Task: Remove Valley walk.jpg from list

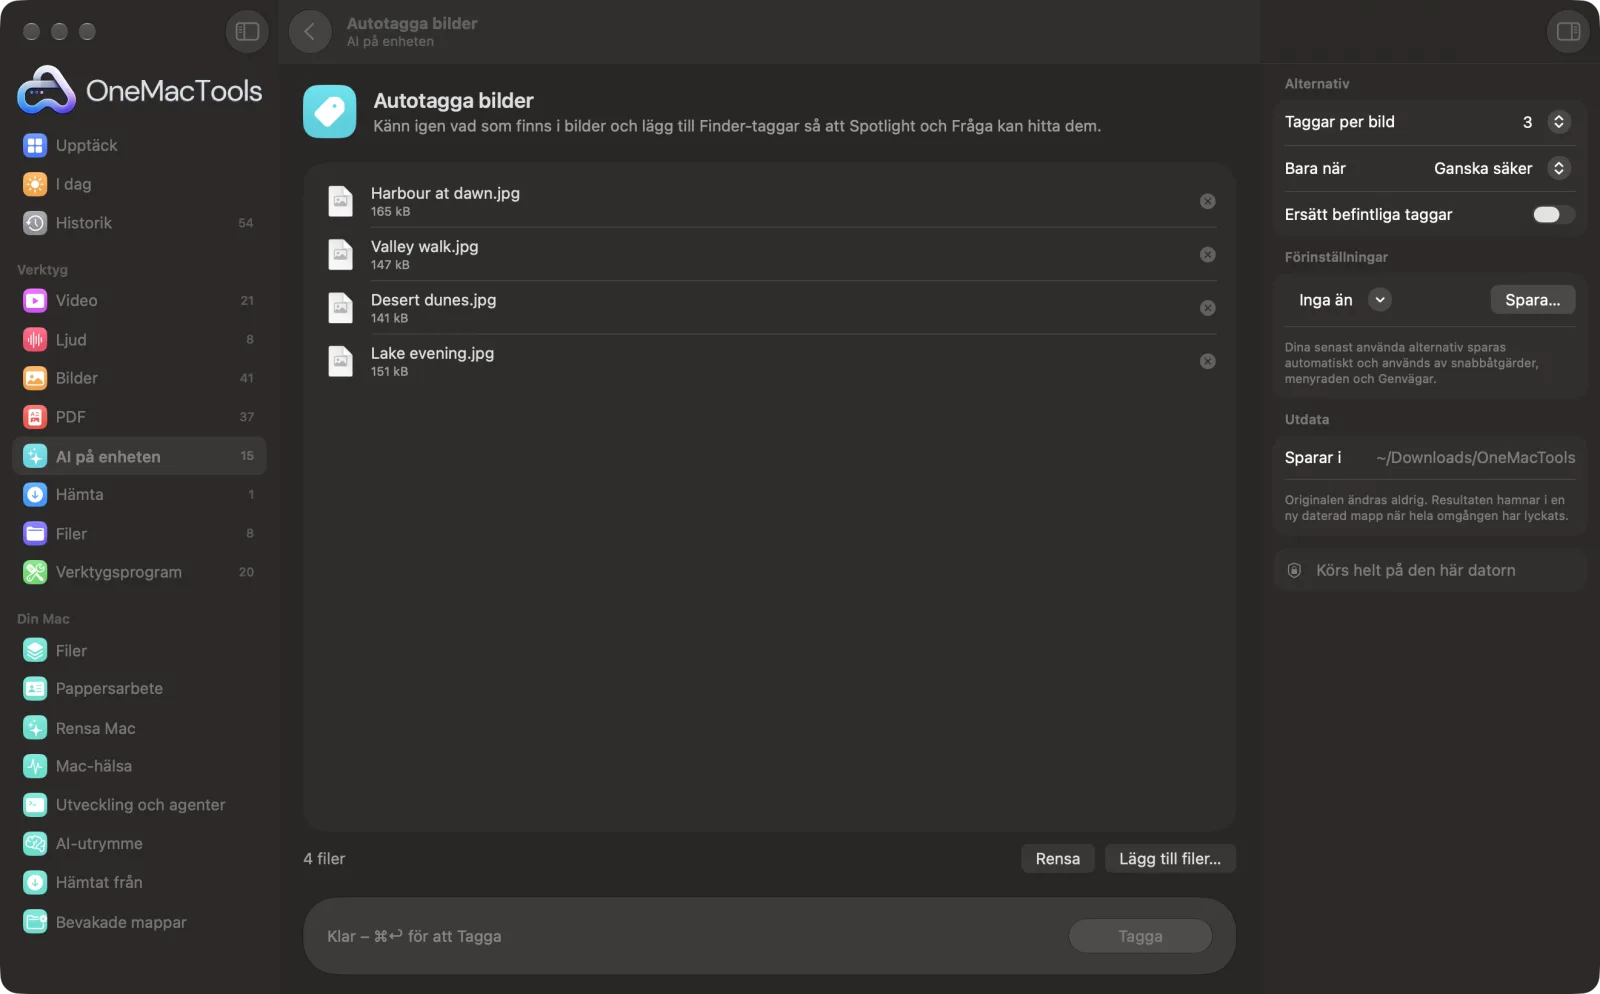Action: [x=1208, y=254]
